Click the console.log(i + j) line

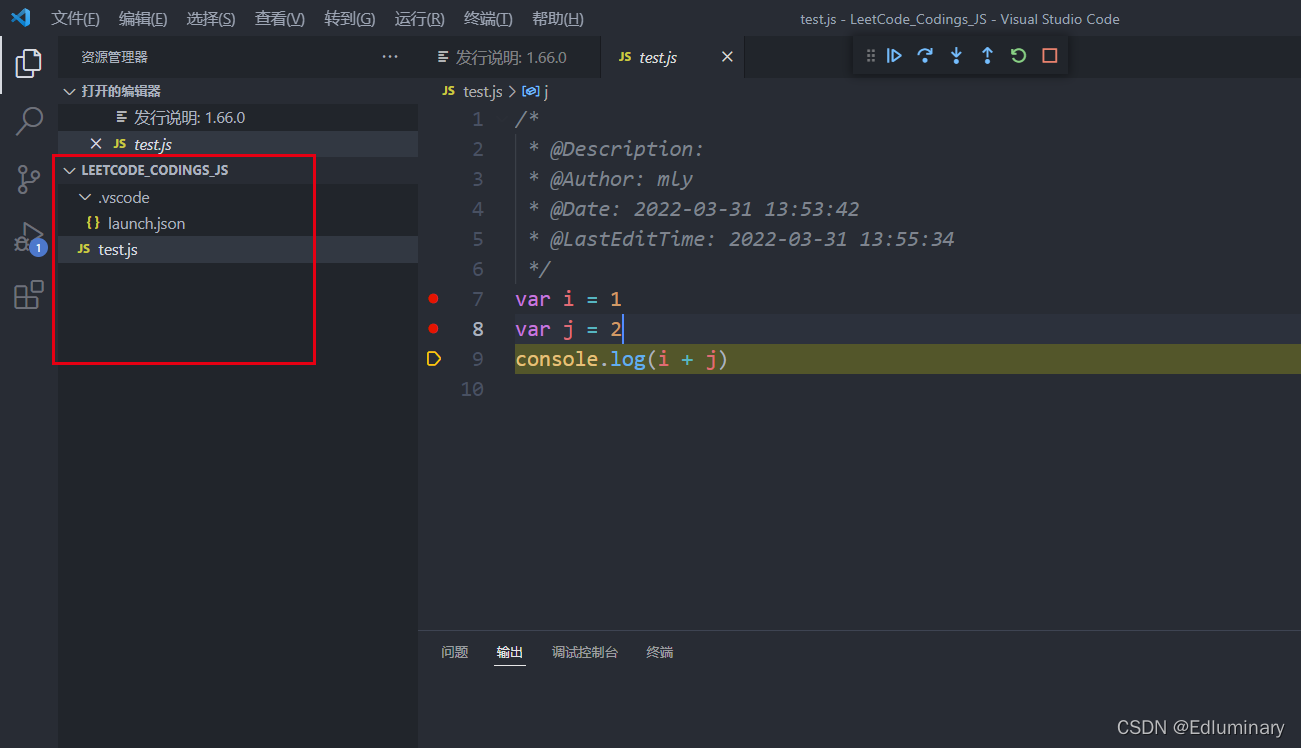[x=621, y=359]
